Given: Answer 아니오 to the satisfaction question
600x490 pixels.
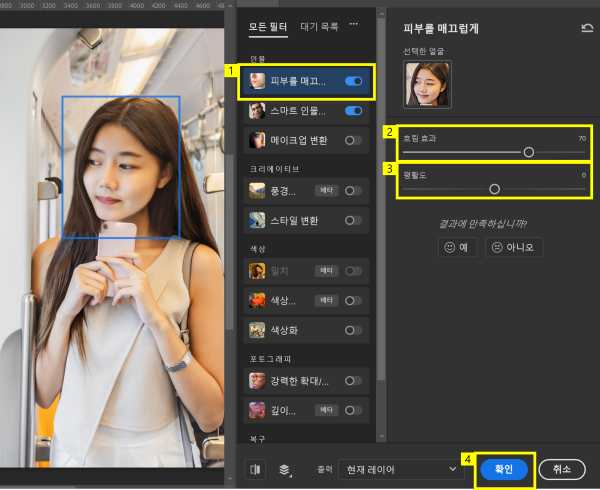Looking at the screenshot, I should (514, 247).
